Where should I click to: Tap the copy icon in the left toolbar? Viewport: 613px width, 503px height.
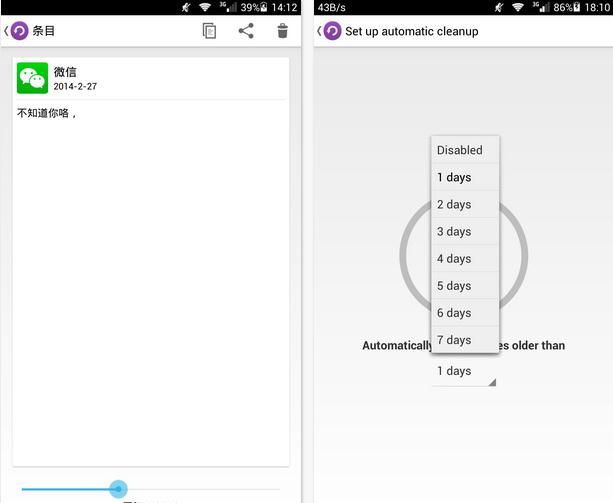[x=209, y=31]
